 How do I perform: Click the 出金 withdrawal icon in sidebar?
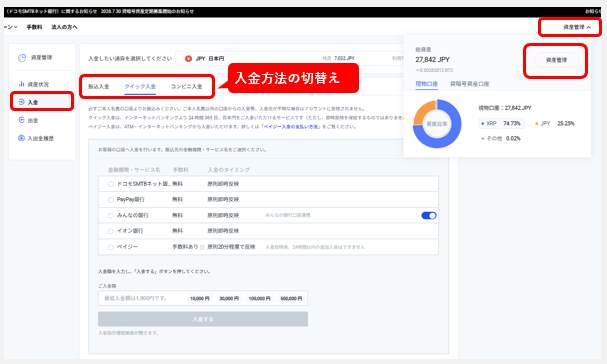click(x=21, y=120)
